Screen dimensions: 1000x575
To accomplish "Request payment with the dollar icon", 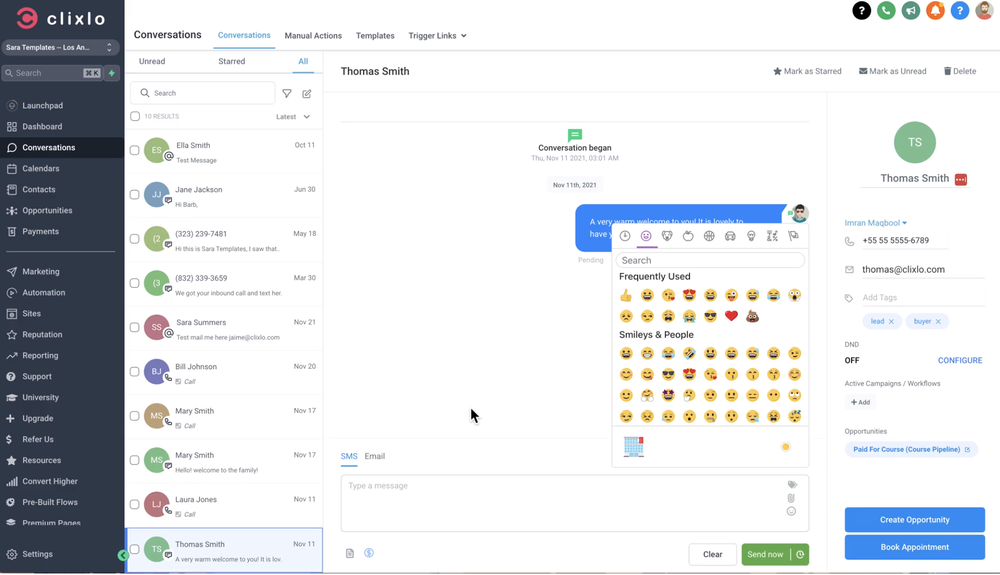I will click(369, 553).
